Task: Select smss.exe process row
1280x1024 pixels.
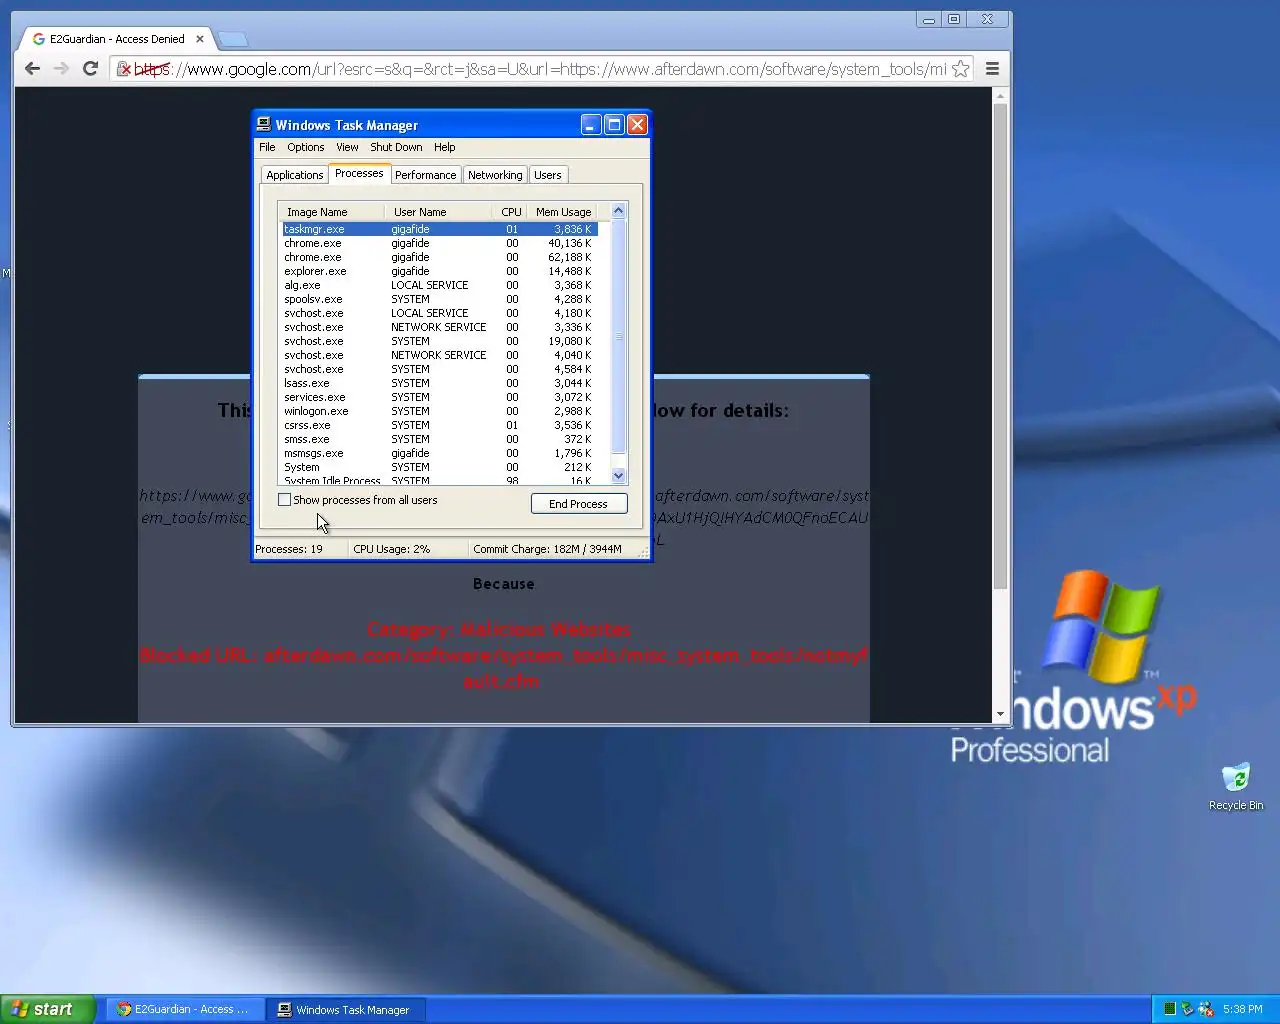Action: [440, 439]
